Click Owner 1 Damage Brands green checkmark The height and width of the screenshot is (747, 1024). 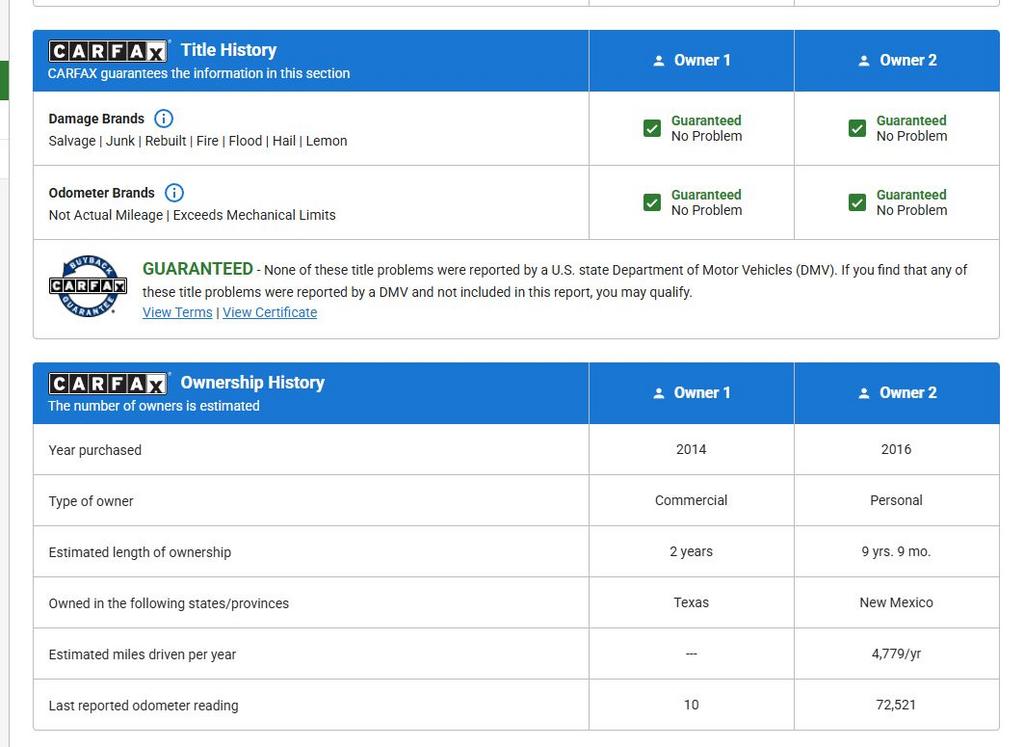[652, 128]
